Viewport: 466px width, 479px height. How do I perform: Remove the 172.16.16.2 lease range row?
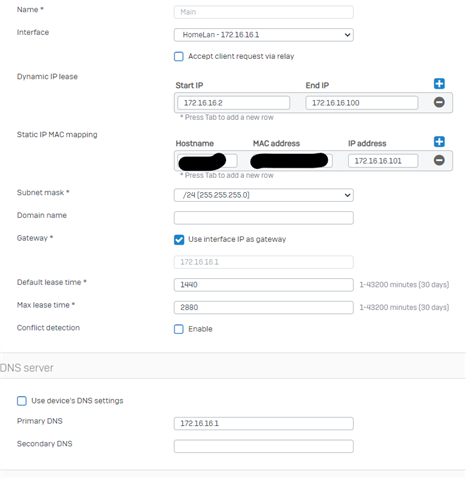(439, 102)
